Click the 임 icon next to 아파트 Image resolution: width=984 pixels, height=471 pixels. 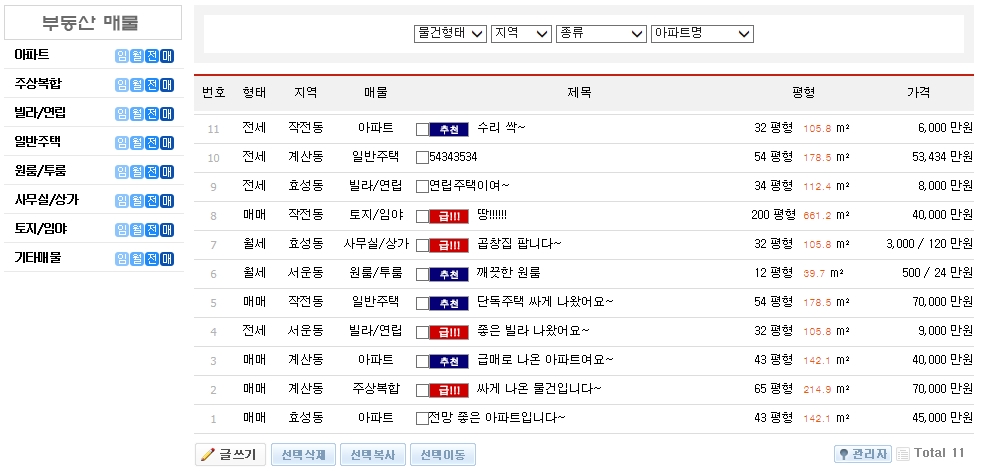[x=122, y=55]
